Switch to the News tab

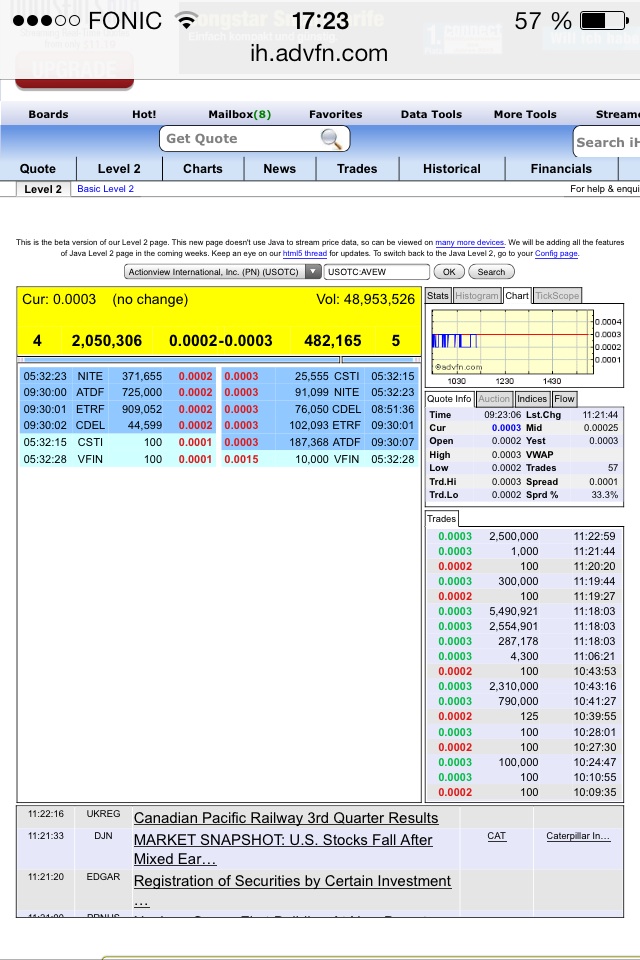click(280, 168)
